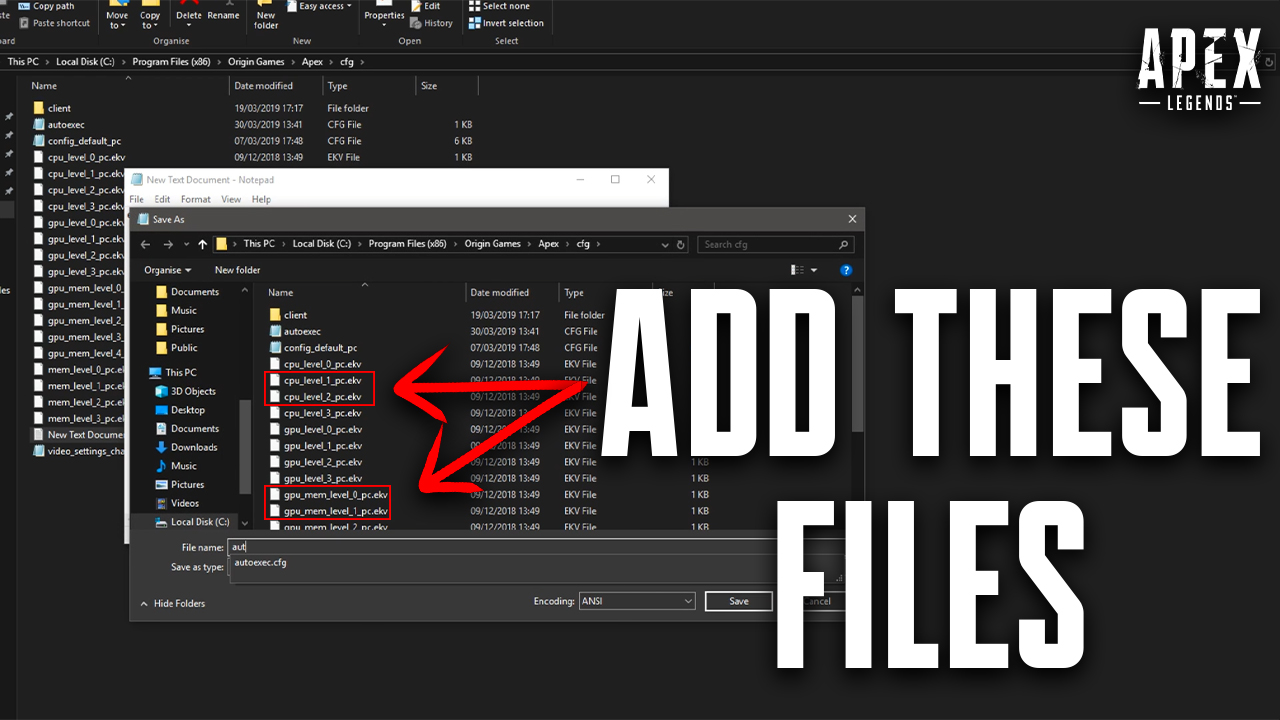
Task: Expand the Organise dropdown menu
Action: 168,270
